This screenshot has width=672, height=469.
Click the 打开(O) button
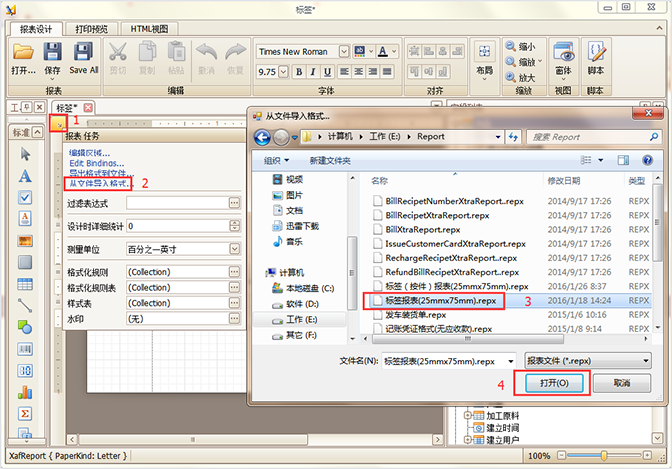tap(553, 383)
